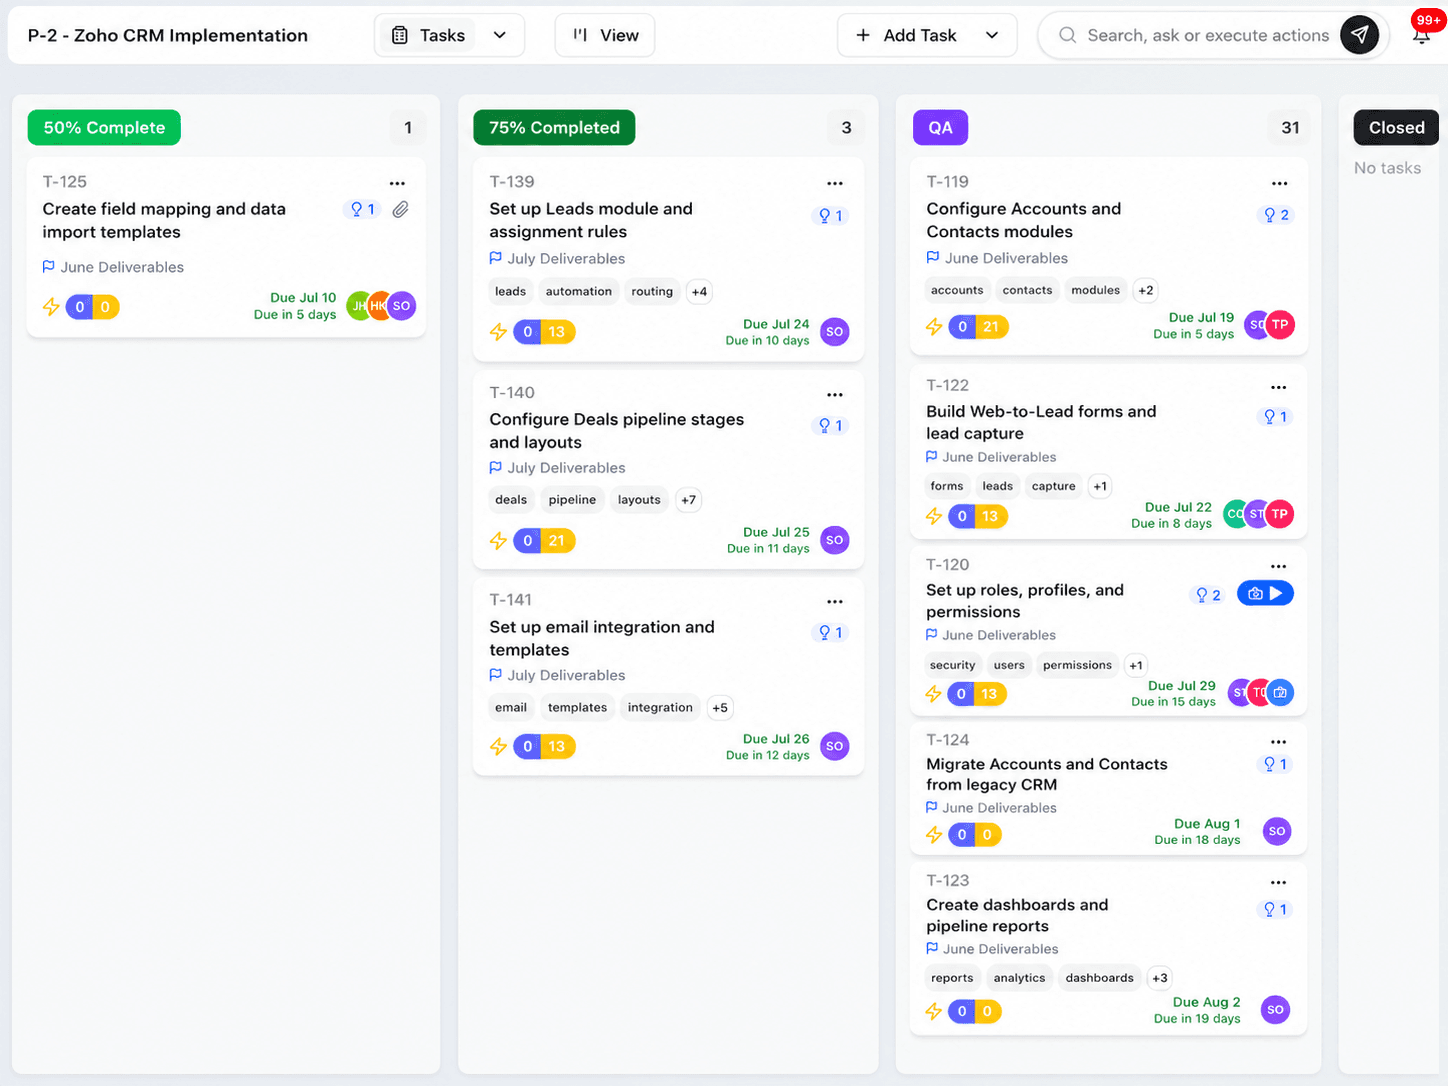The width and height of the screenshot is (1448, 1086).
Task: Open three-dot menu on T-122 card
Action: coord(1278,387)
